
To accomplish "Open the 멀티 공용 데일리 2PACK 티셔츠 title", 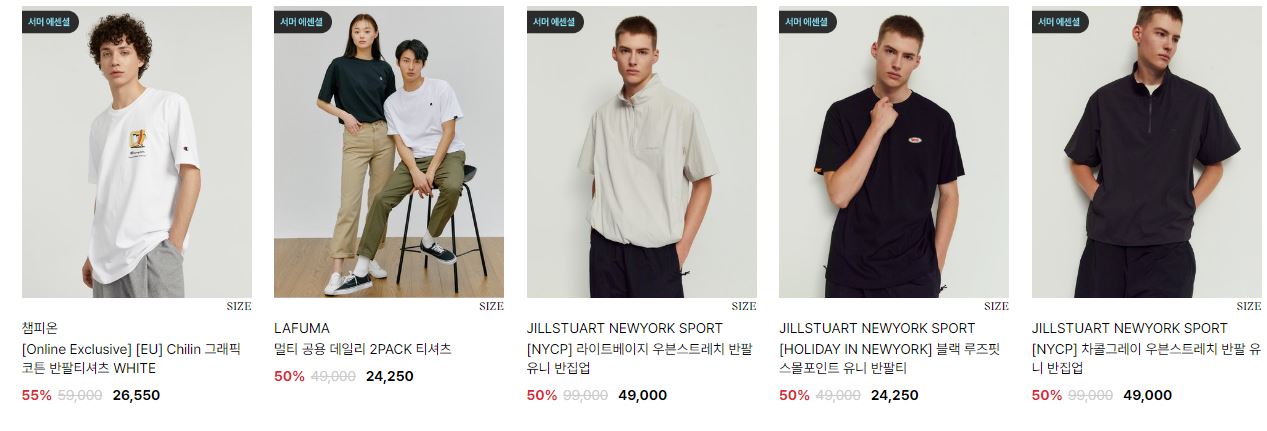I will [363, 349].
